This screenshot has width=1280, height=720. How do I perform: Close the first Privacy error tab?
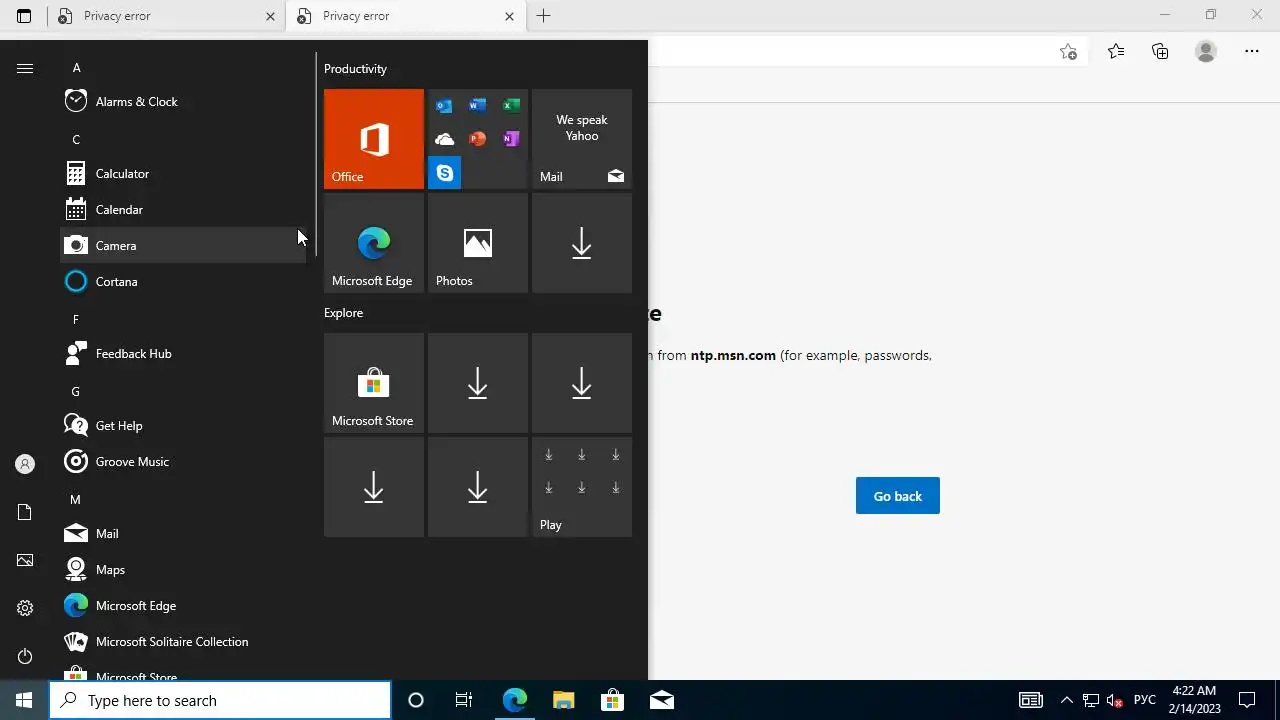point(270,16)
